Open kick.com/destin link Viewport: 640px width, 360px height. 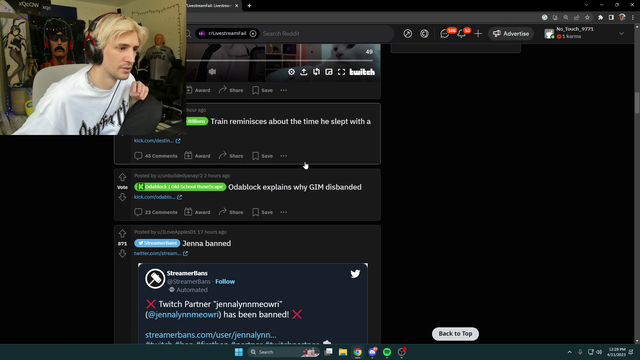coord(157,140)
